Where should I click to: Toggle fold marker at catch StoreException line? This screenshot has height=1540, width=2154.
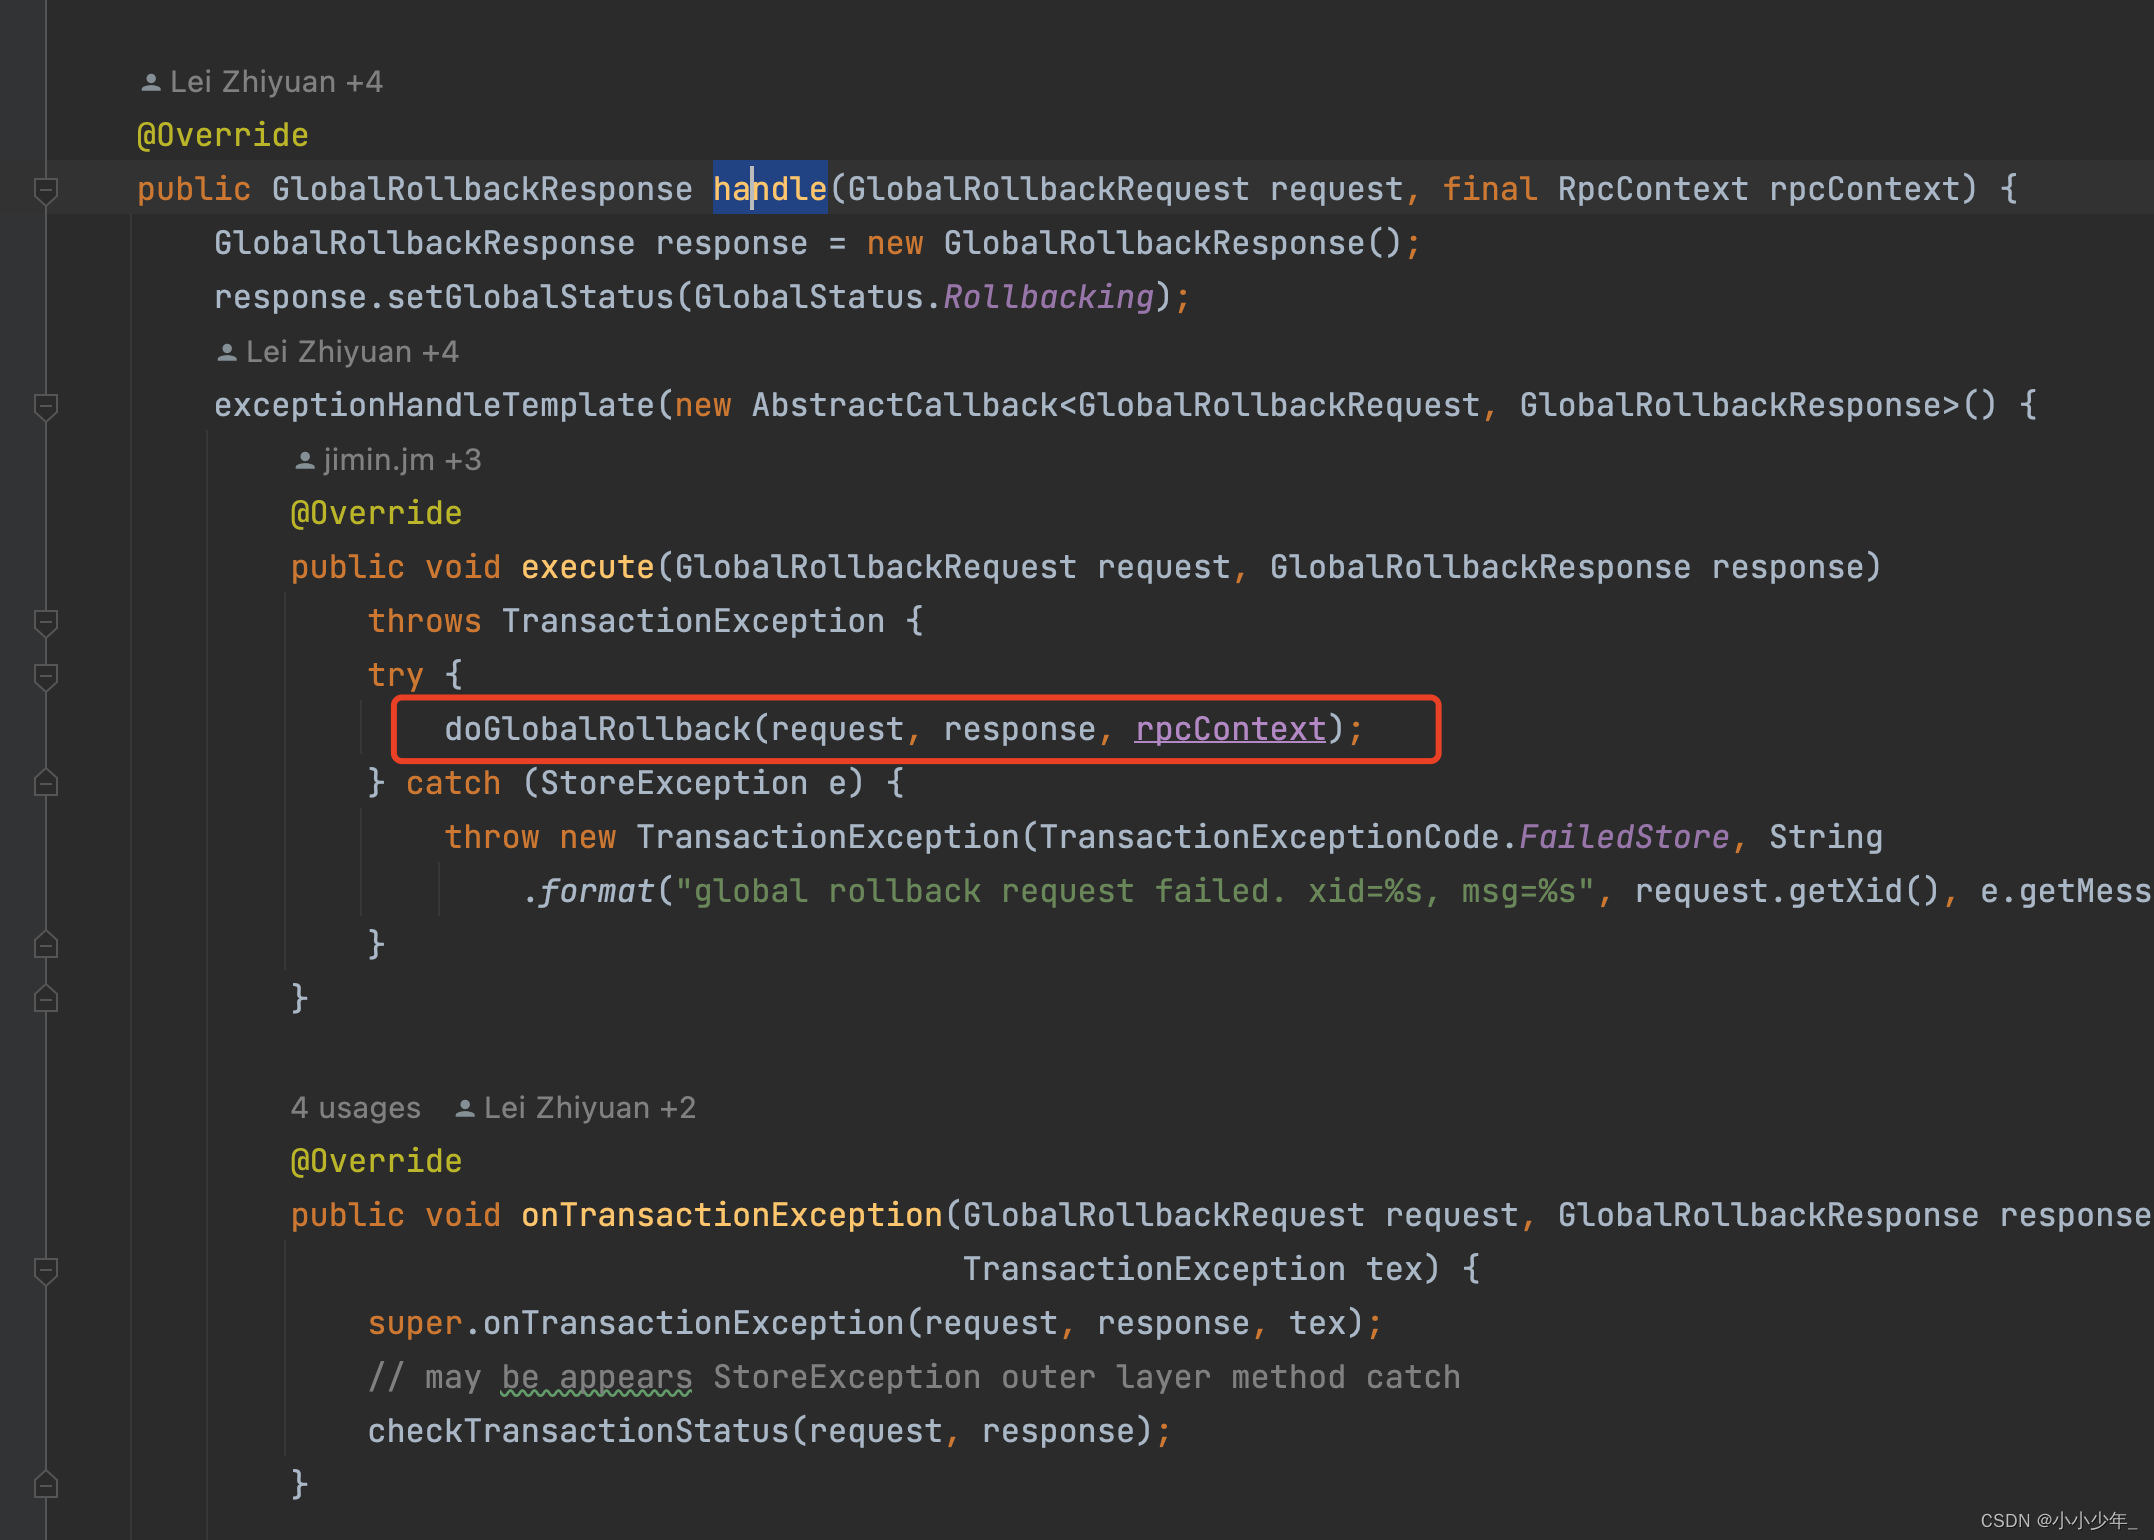46,784
